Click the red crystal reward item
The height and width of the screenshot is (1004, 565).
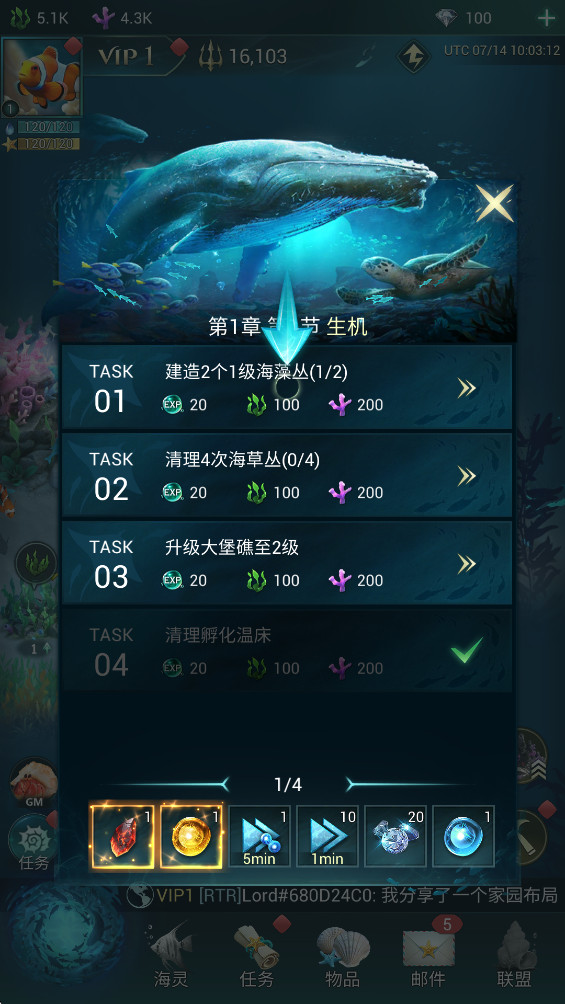click(122, 836)
